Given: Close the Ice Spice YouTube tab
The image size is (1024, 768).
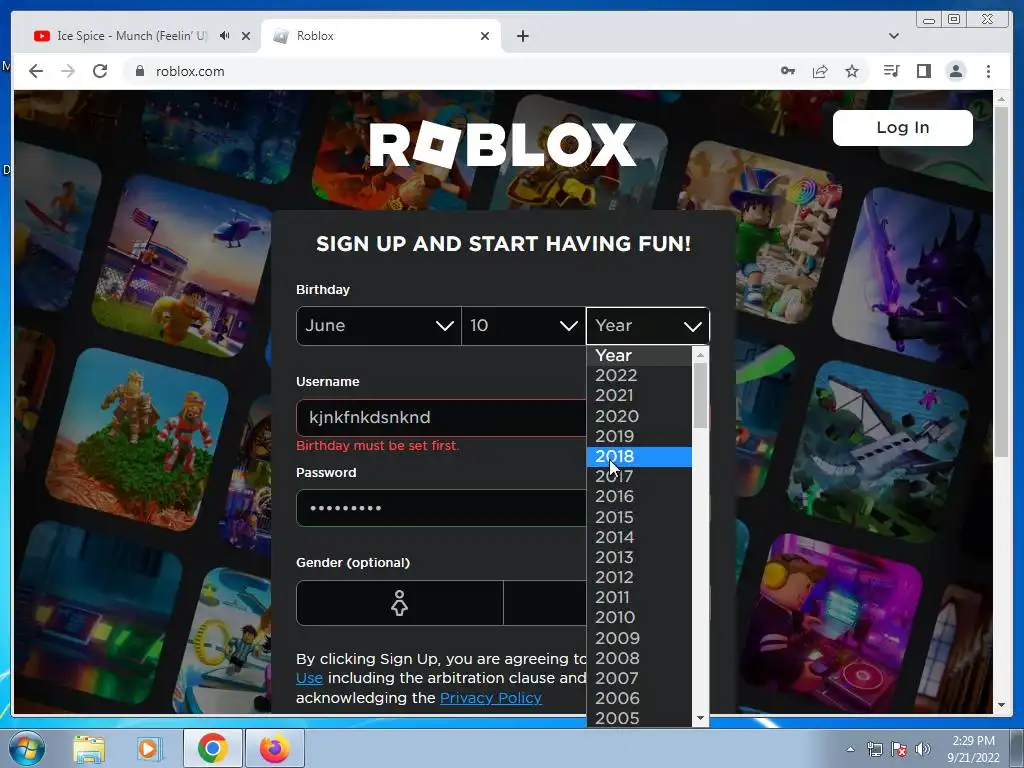Looking at the screenshot, I should pyautogui.click(x=246, y=36).
